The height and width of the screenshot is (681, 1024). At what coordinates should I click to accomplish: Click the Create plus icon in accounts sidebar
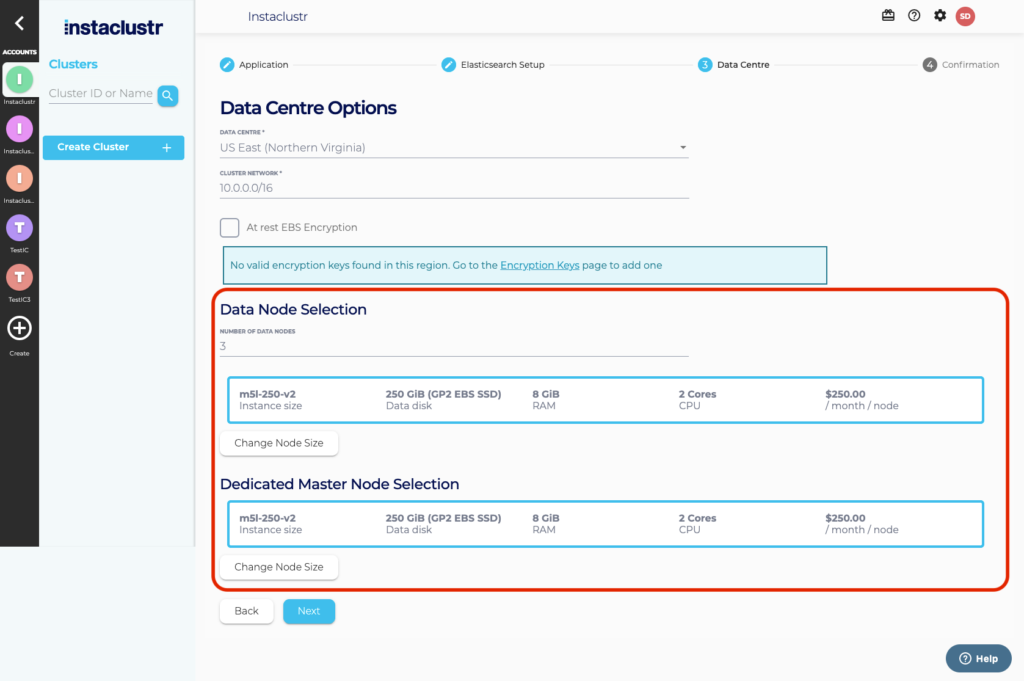pos(19,328)
